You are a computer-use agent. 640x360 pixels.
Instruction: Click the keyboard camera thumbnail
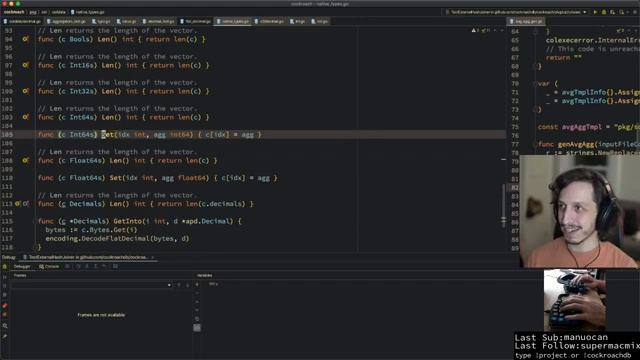click(575, 300)
